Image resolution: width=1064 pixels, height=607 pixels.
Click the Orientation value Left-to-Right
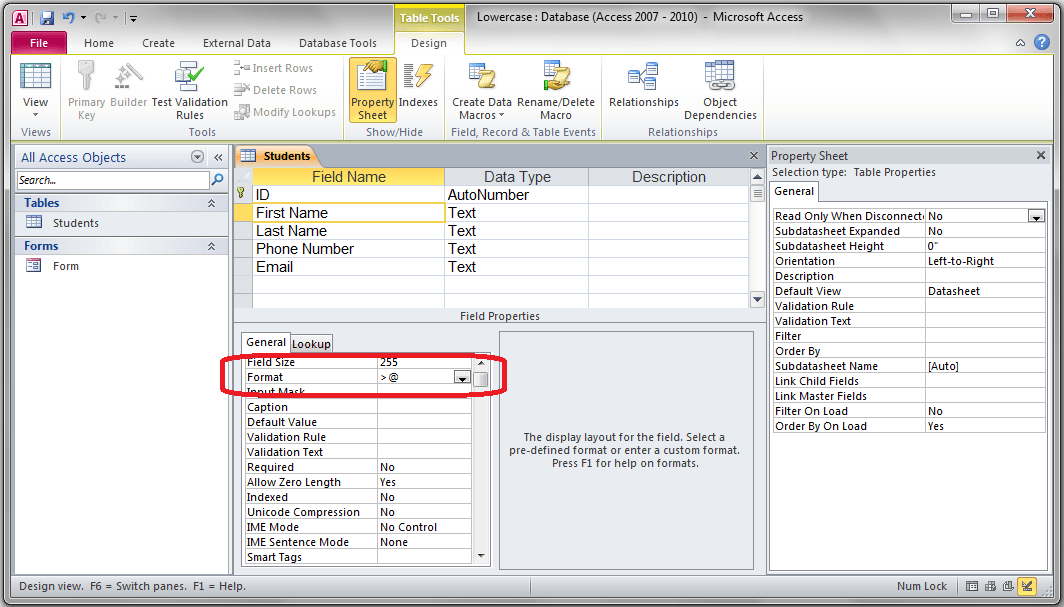point(985,261)
